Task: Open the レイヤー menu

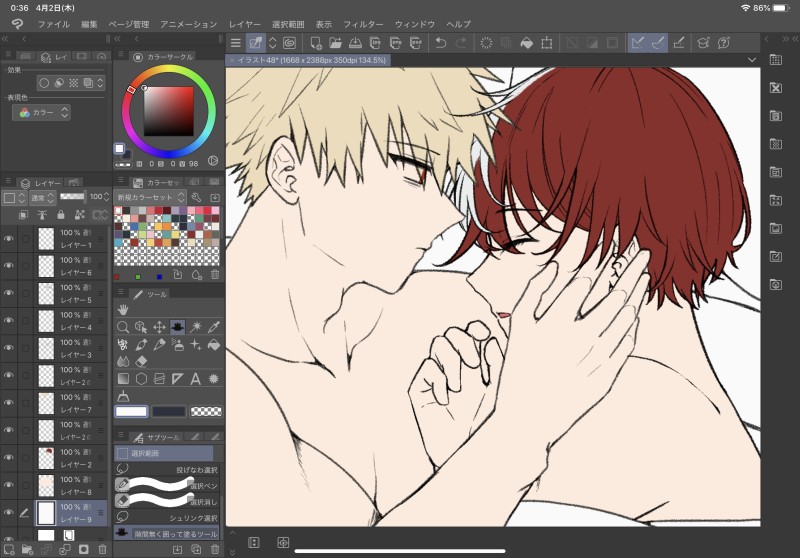Action: coord(244,24)
